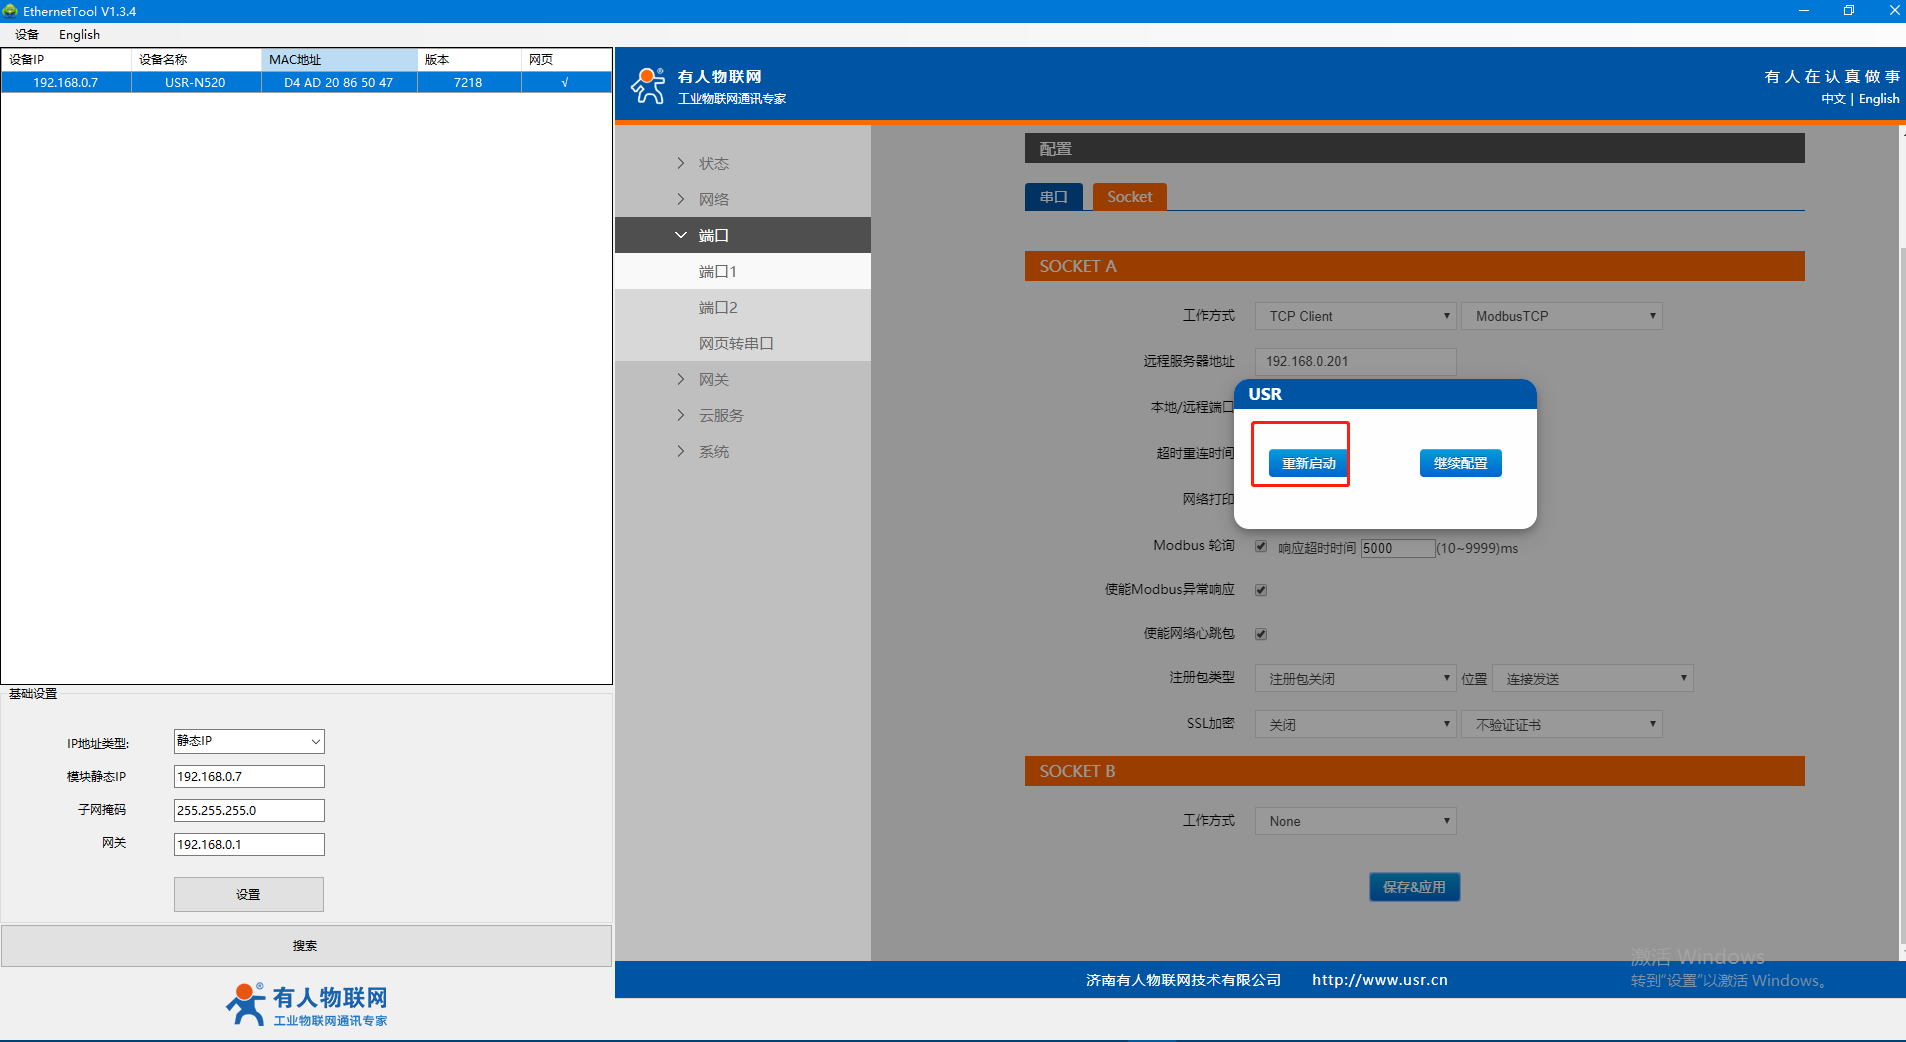Open the ModbusTCP protocol dropdown
The width and height of the screenshot is (1906, 1042).
coord(1561,316)
